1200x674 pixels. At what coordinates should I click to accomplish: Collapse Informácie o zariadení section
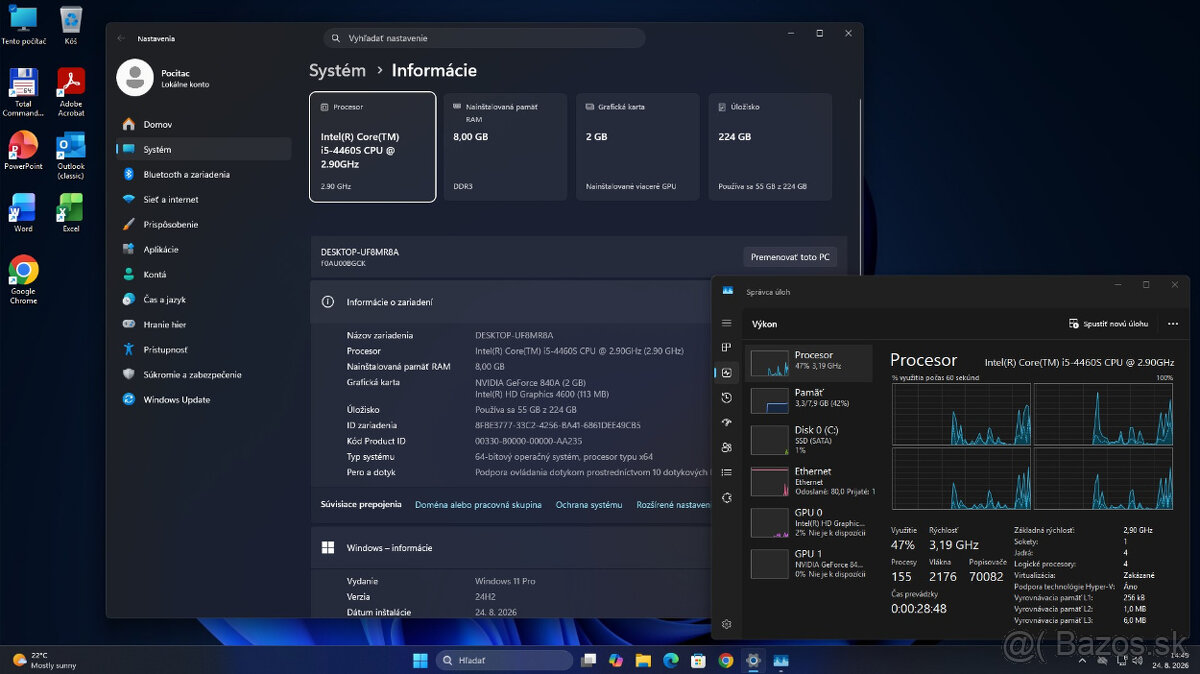[510, 301]
